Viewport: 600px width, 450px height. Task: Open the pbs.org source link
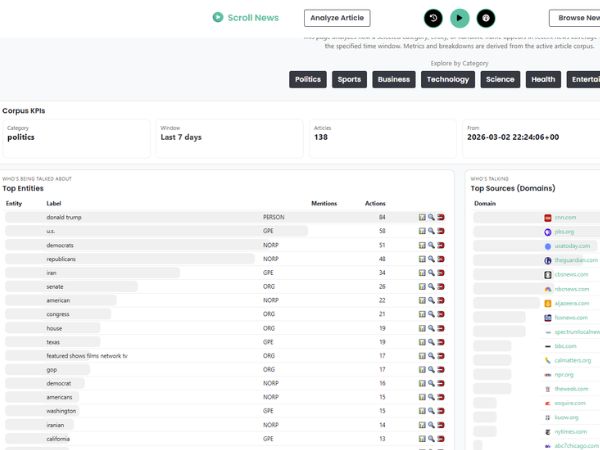tap(564, 232)
